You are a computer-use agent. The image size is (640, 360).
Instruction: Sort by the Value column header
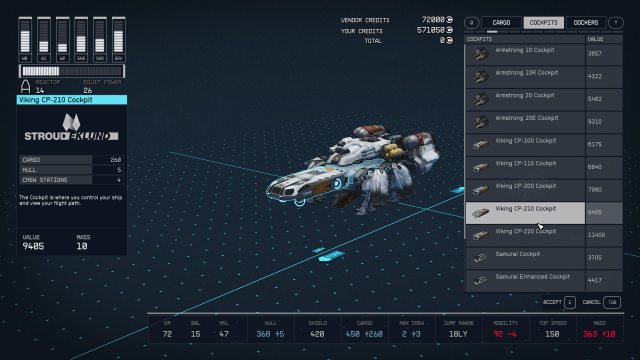(604, 39)
